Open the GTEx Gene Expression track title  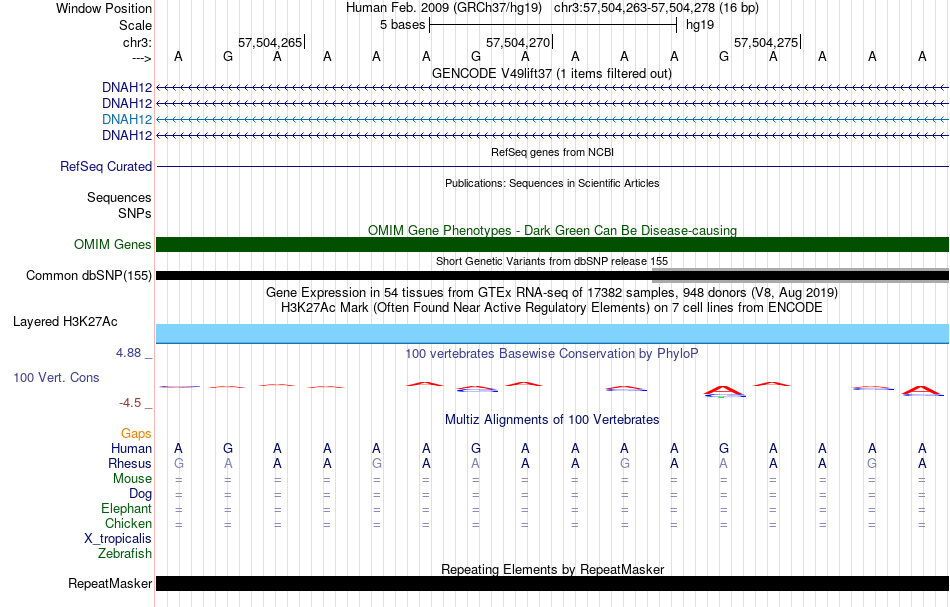click(x=552, y=293)
